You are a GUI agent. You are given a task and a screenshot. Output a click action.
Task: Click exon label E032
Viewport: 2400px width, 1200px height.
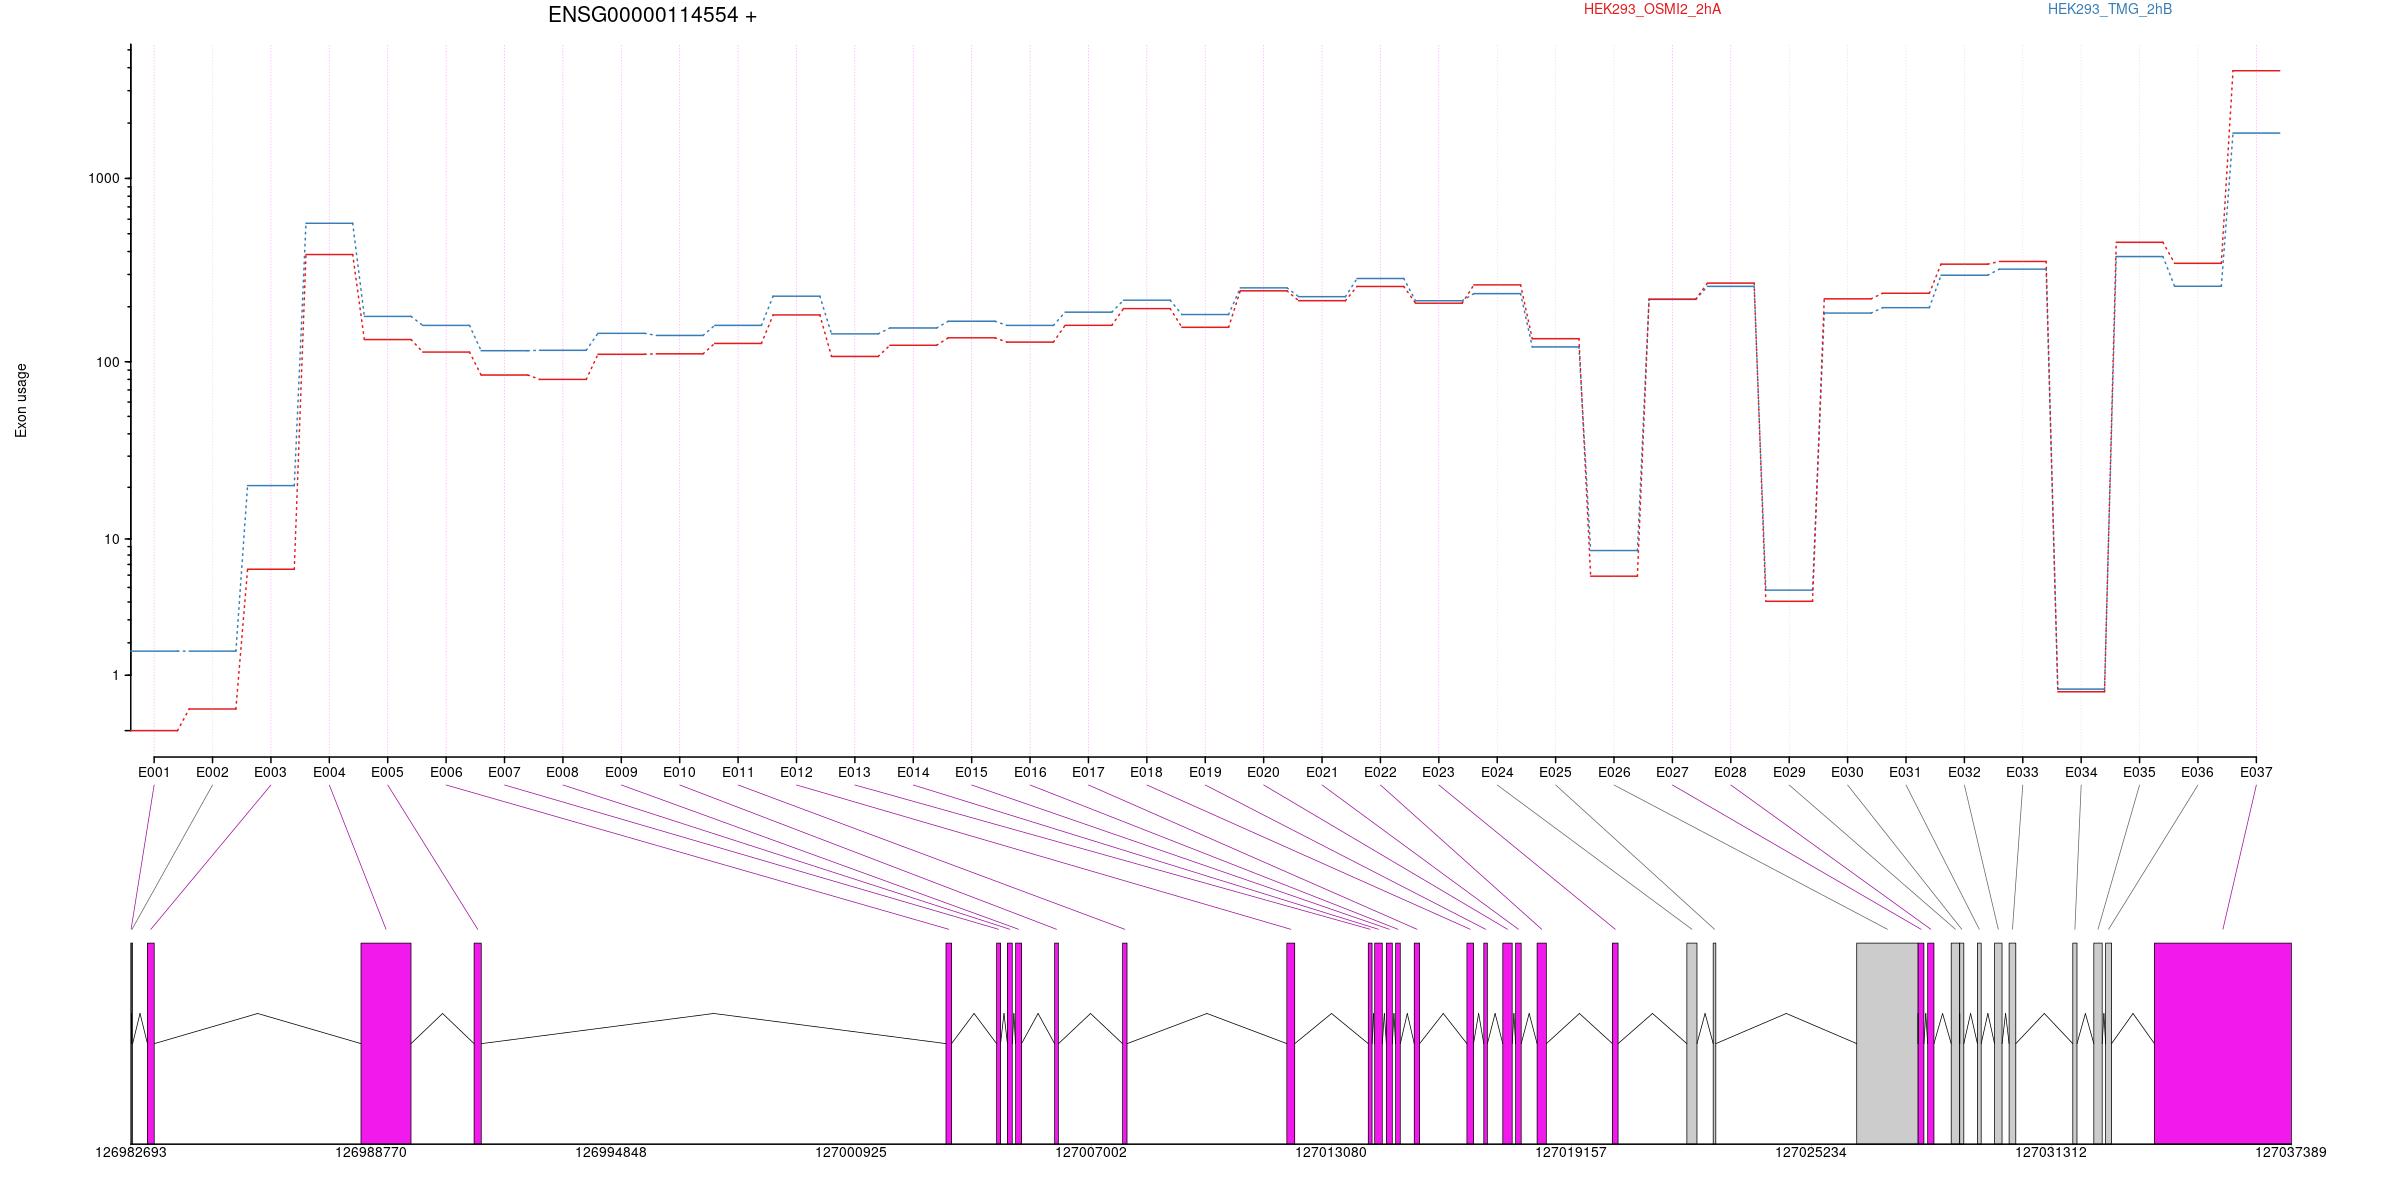pyautogui.click(x=1964, y=772)
